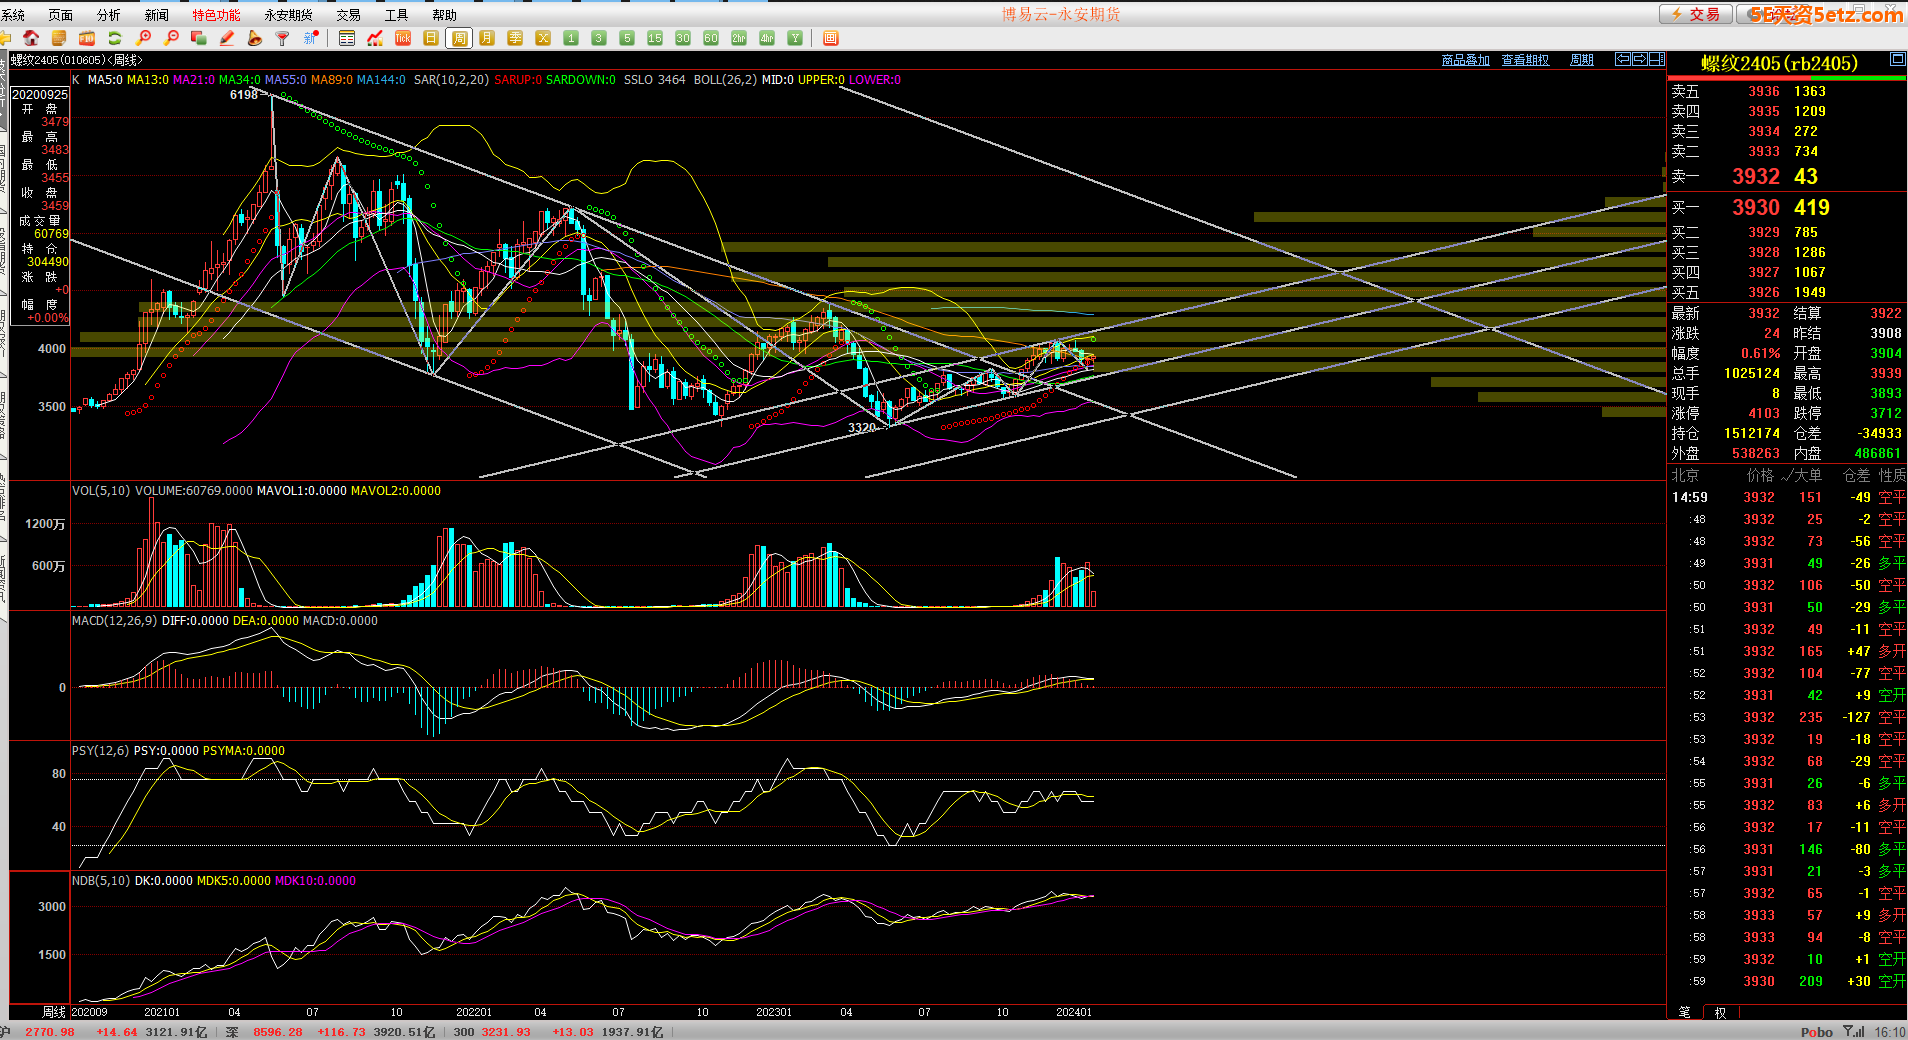1908x1040 pixels.
Task: Select the 权 tab at bottom
Action: pyautogui.click(x=1720, y=1012)
